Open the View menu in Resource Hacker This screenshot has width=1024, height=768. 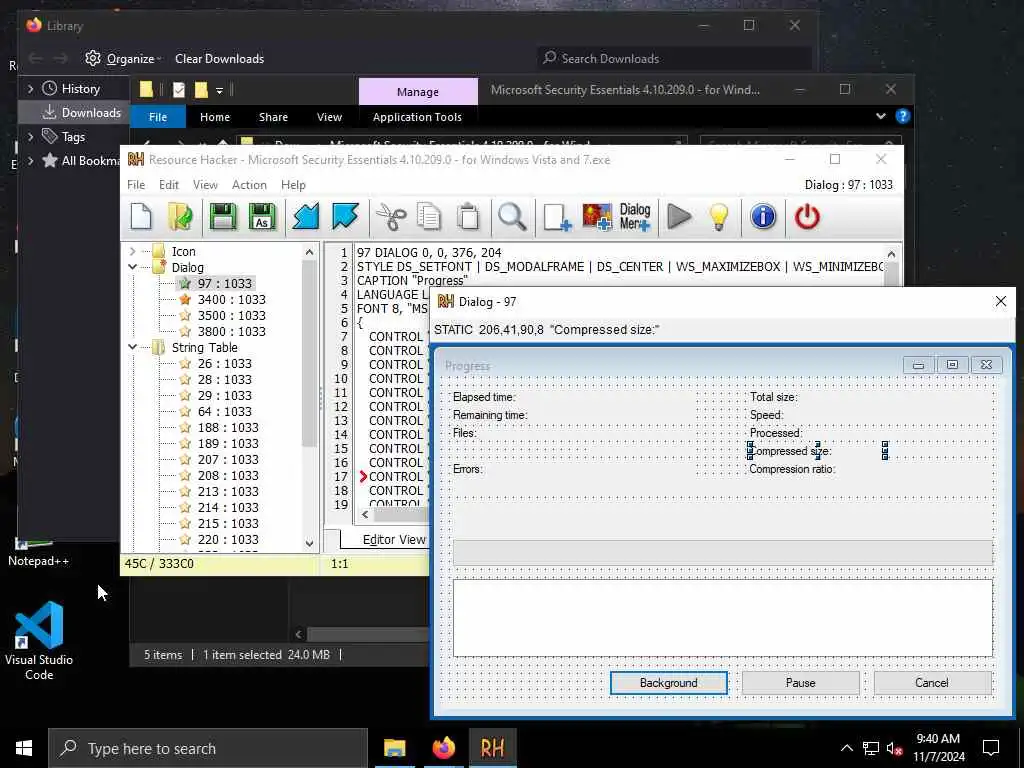pos(205,185)
